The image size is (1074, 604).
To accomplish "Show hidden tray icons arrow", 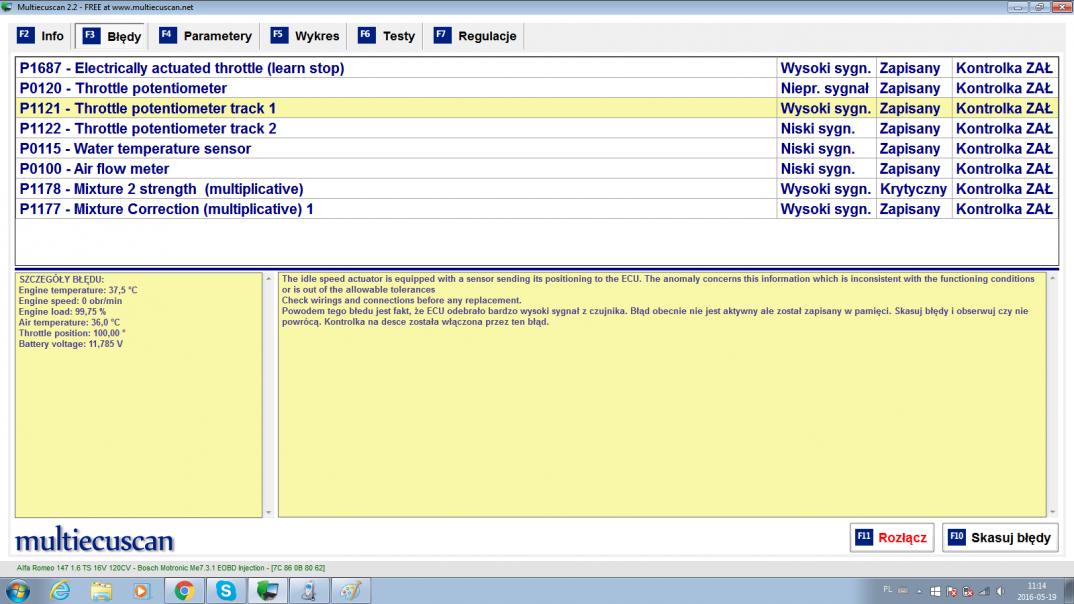I will (x=919, y=591).
